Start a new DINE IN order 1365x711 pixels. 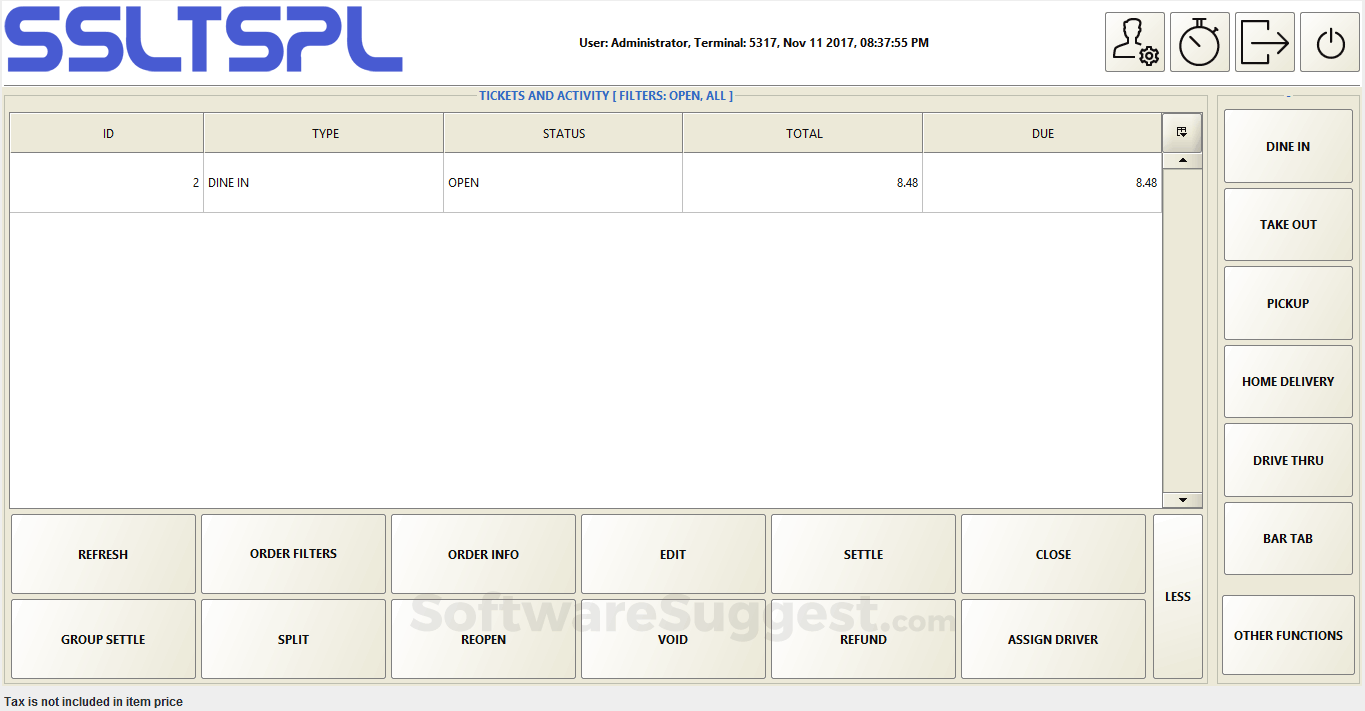point(1287,146)
